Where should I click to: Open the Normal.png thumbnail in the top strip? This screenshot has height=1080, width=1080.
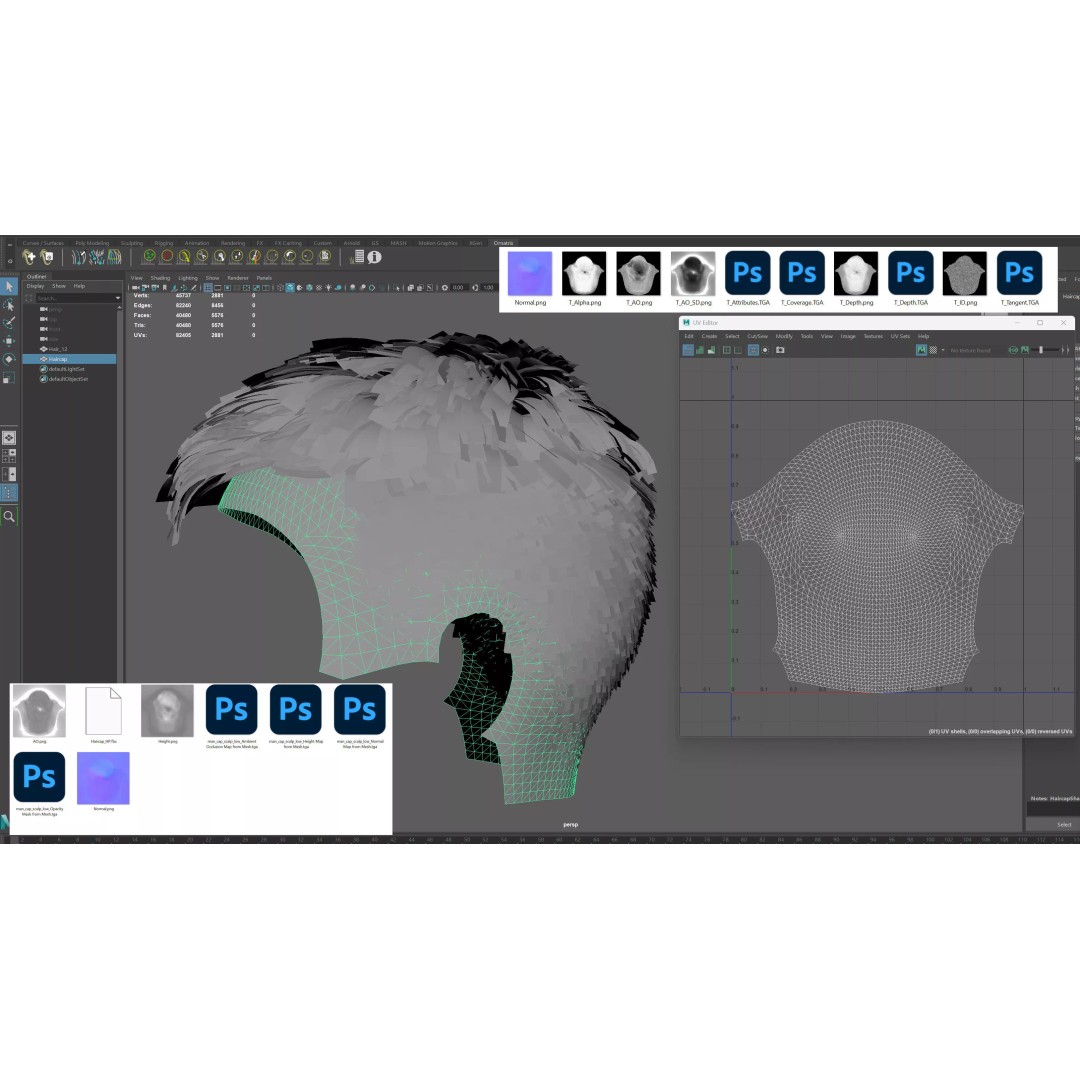pos(530,272)
